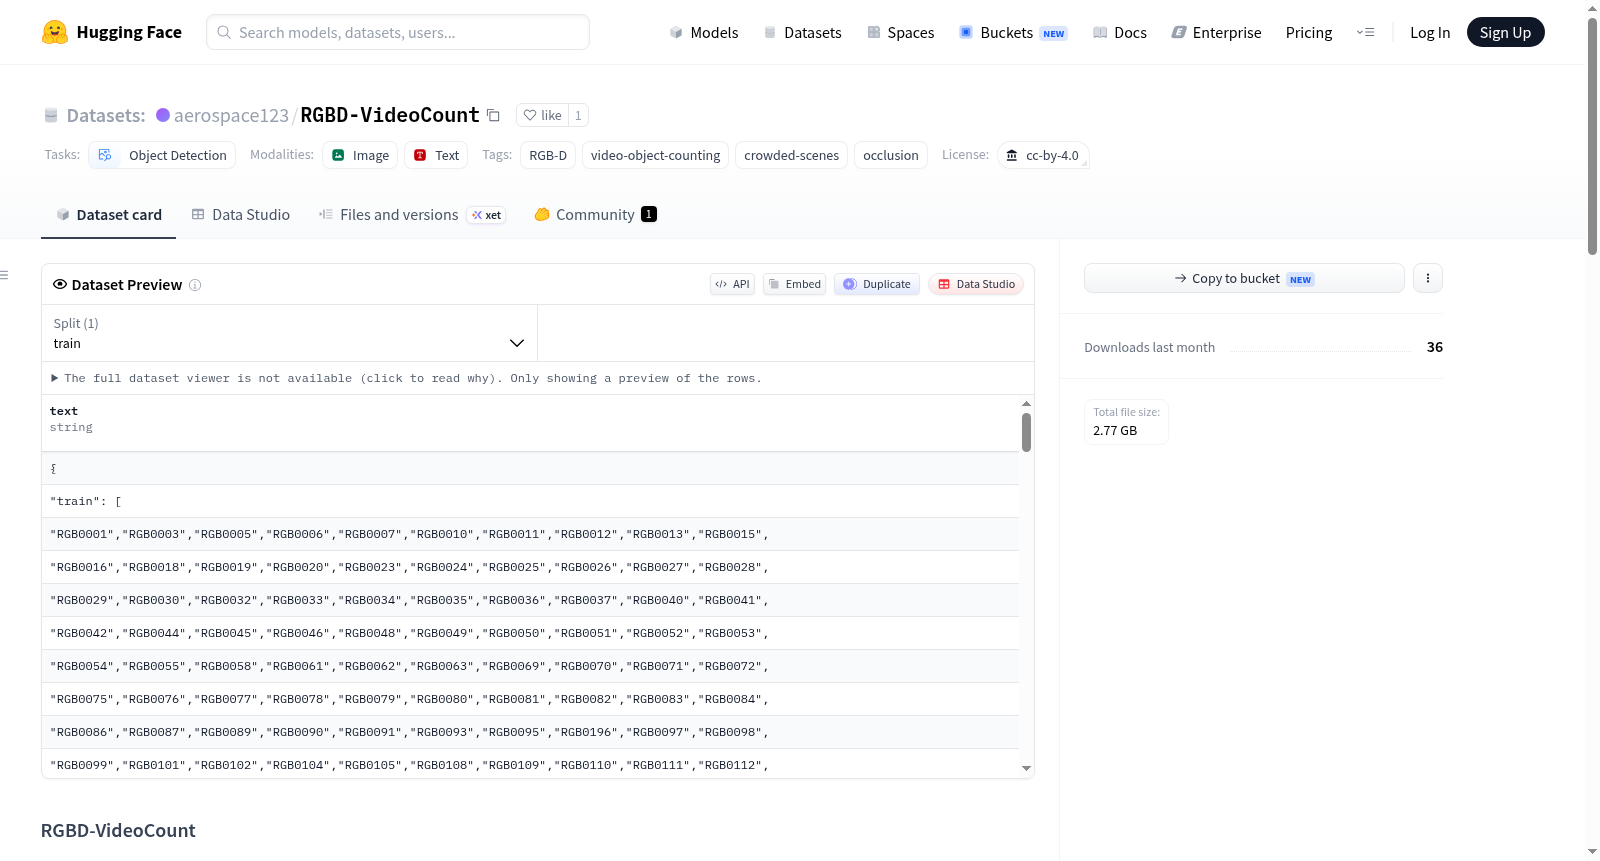Expand the Split train dropdown
Viewport: 1600px width, 861px height.
tap(289, 333)
